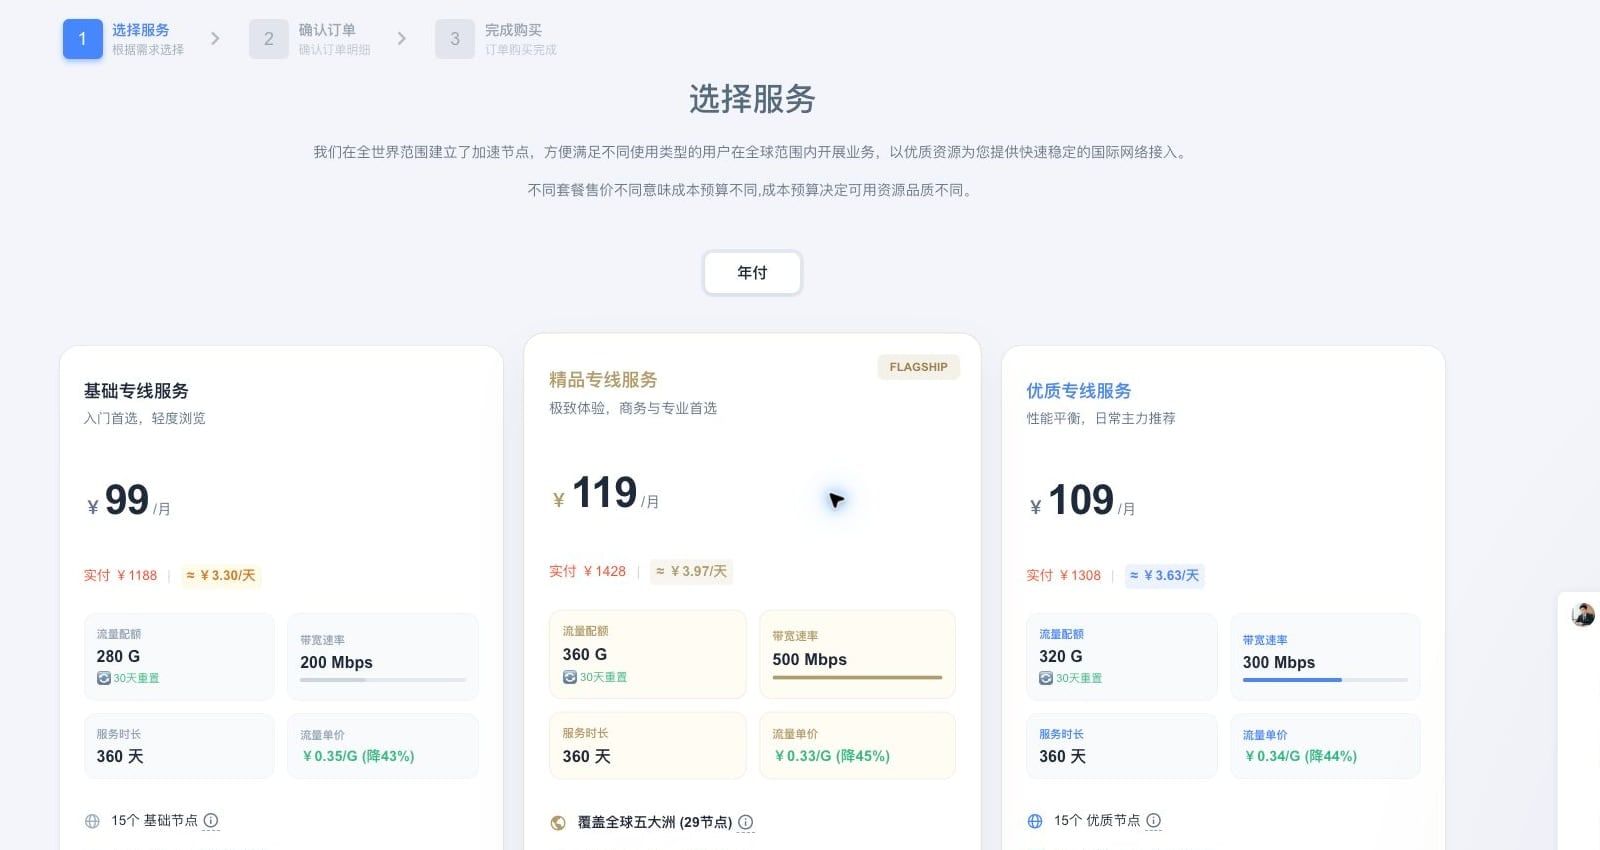Click the 年付 billing cycle button
Viewport: 1600px width, 850px height.
click(x=752, y=273)
